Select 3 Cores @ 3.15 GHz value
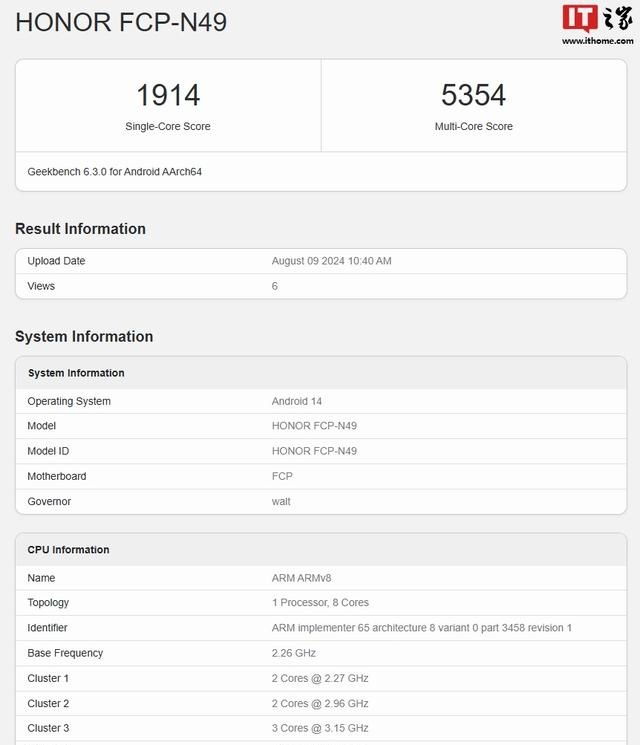Image resolution: width=640 pixels, height=745 pixels. point(320,728)
